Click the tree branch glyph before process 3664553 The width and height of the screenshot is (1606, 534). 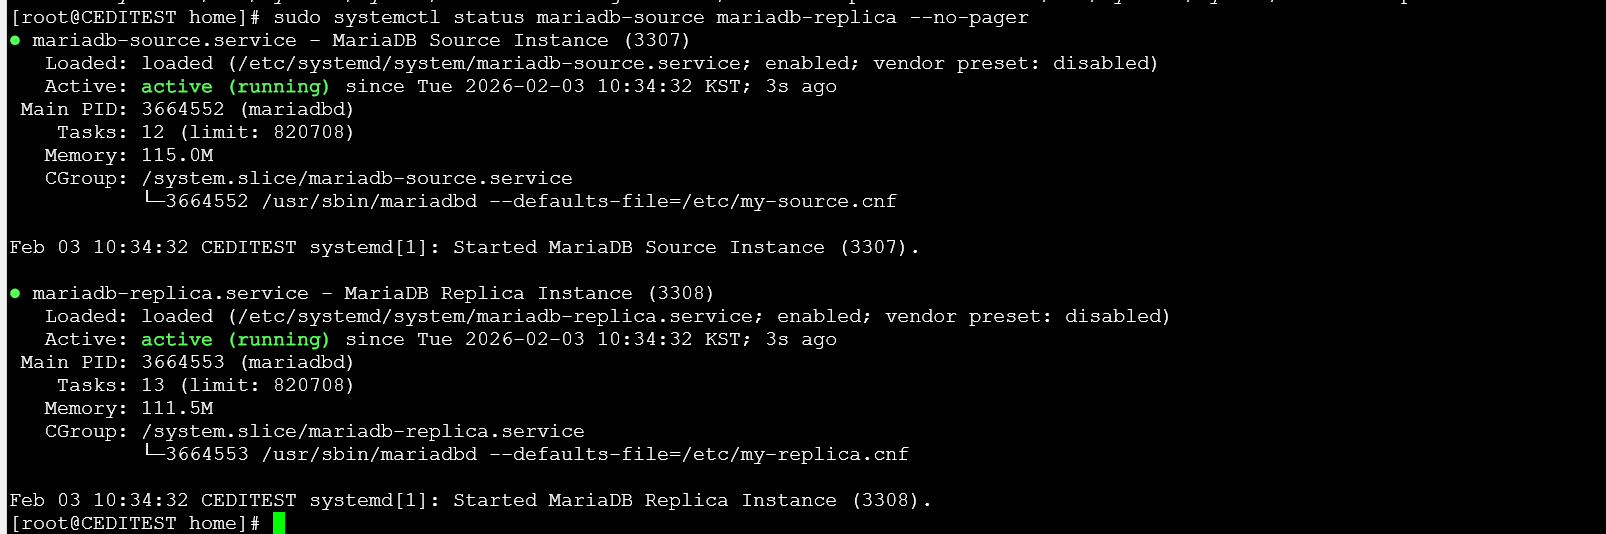(153, 454)
